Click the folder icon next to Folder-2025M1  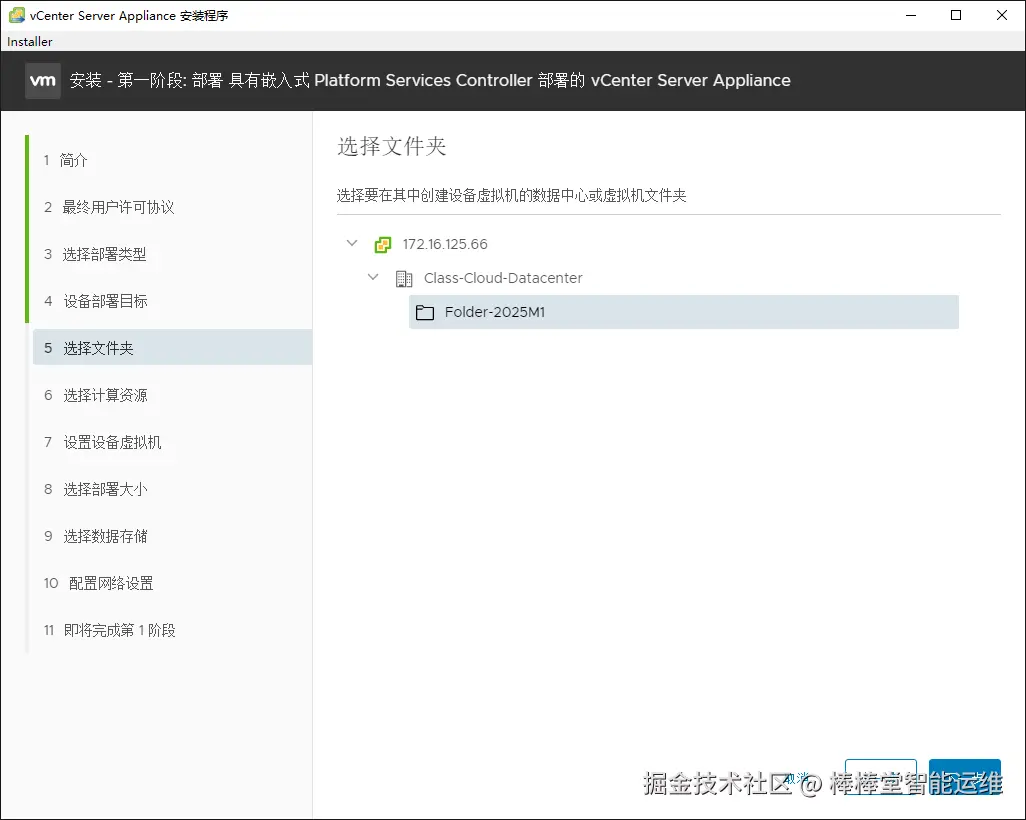tap(425, 312)
